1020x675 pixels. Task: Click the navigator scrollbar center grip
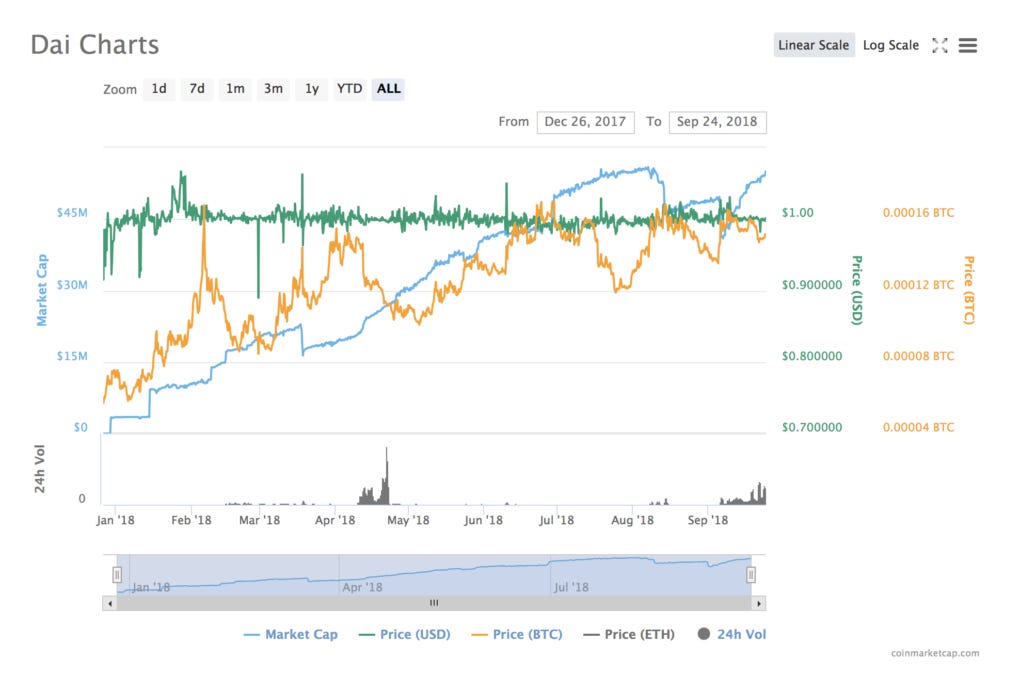pyautogui.click(x=434, y=603)
